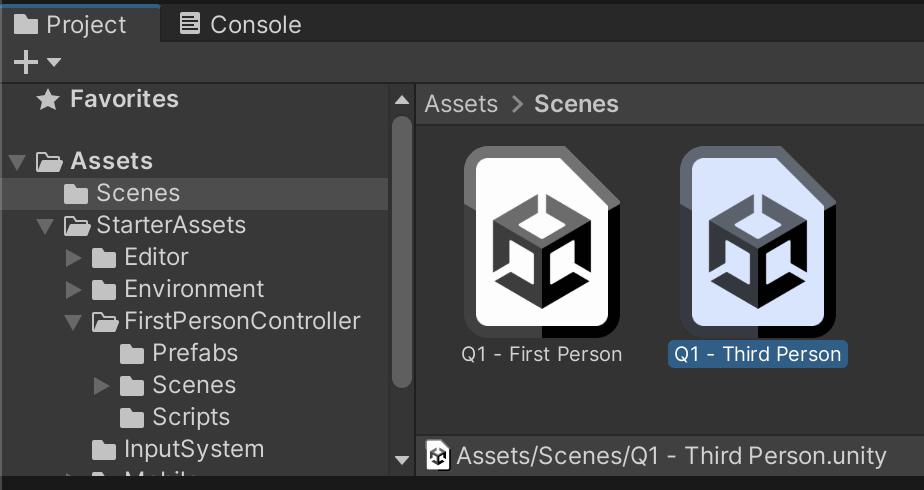Select the Environment folder in tree
924x490 pixels.
193,289
